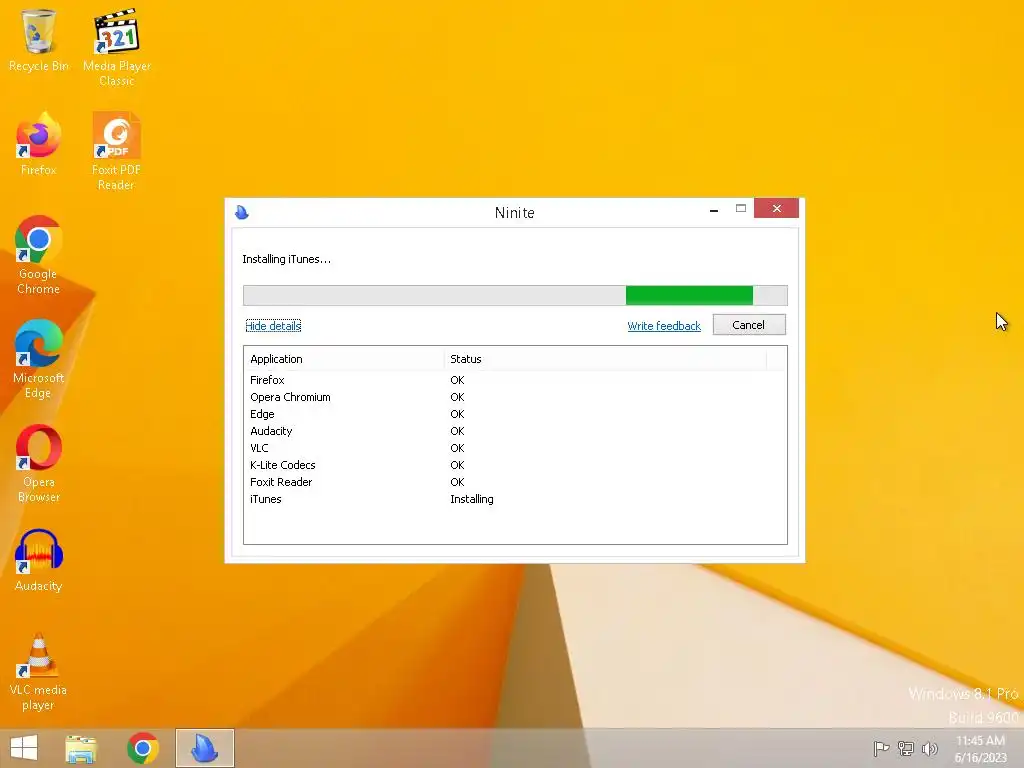This screenshot has width=1024, height=768.
Task: Click the Write feedback link
Action: (664, 326)
